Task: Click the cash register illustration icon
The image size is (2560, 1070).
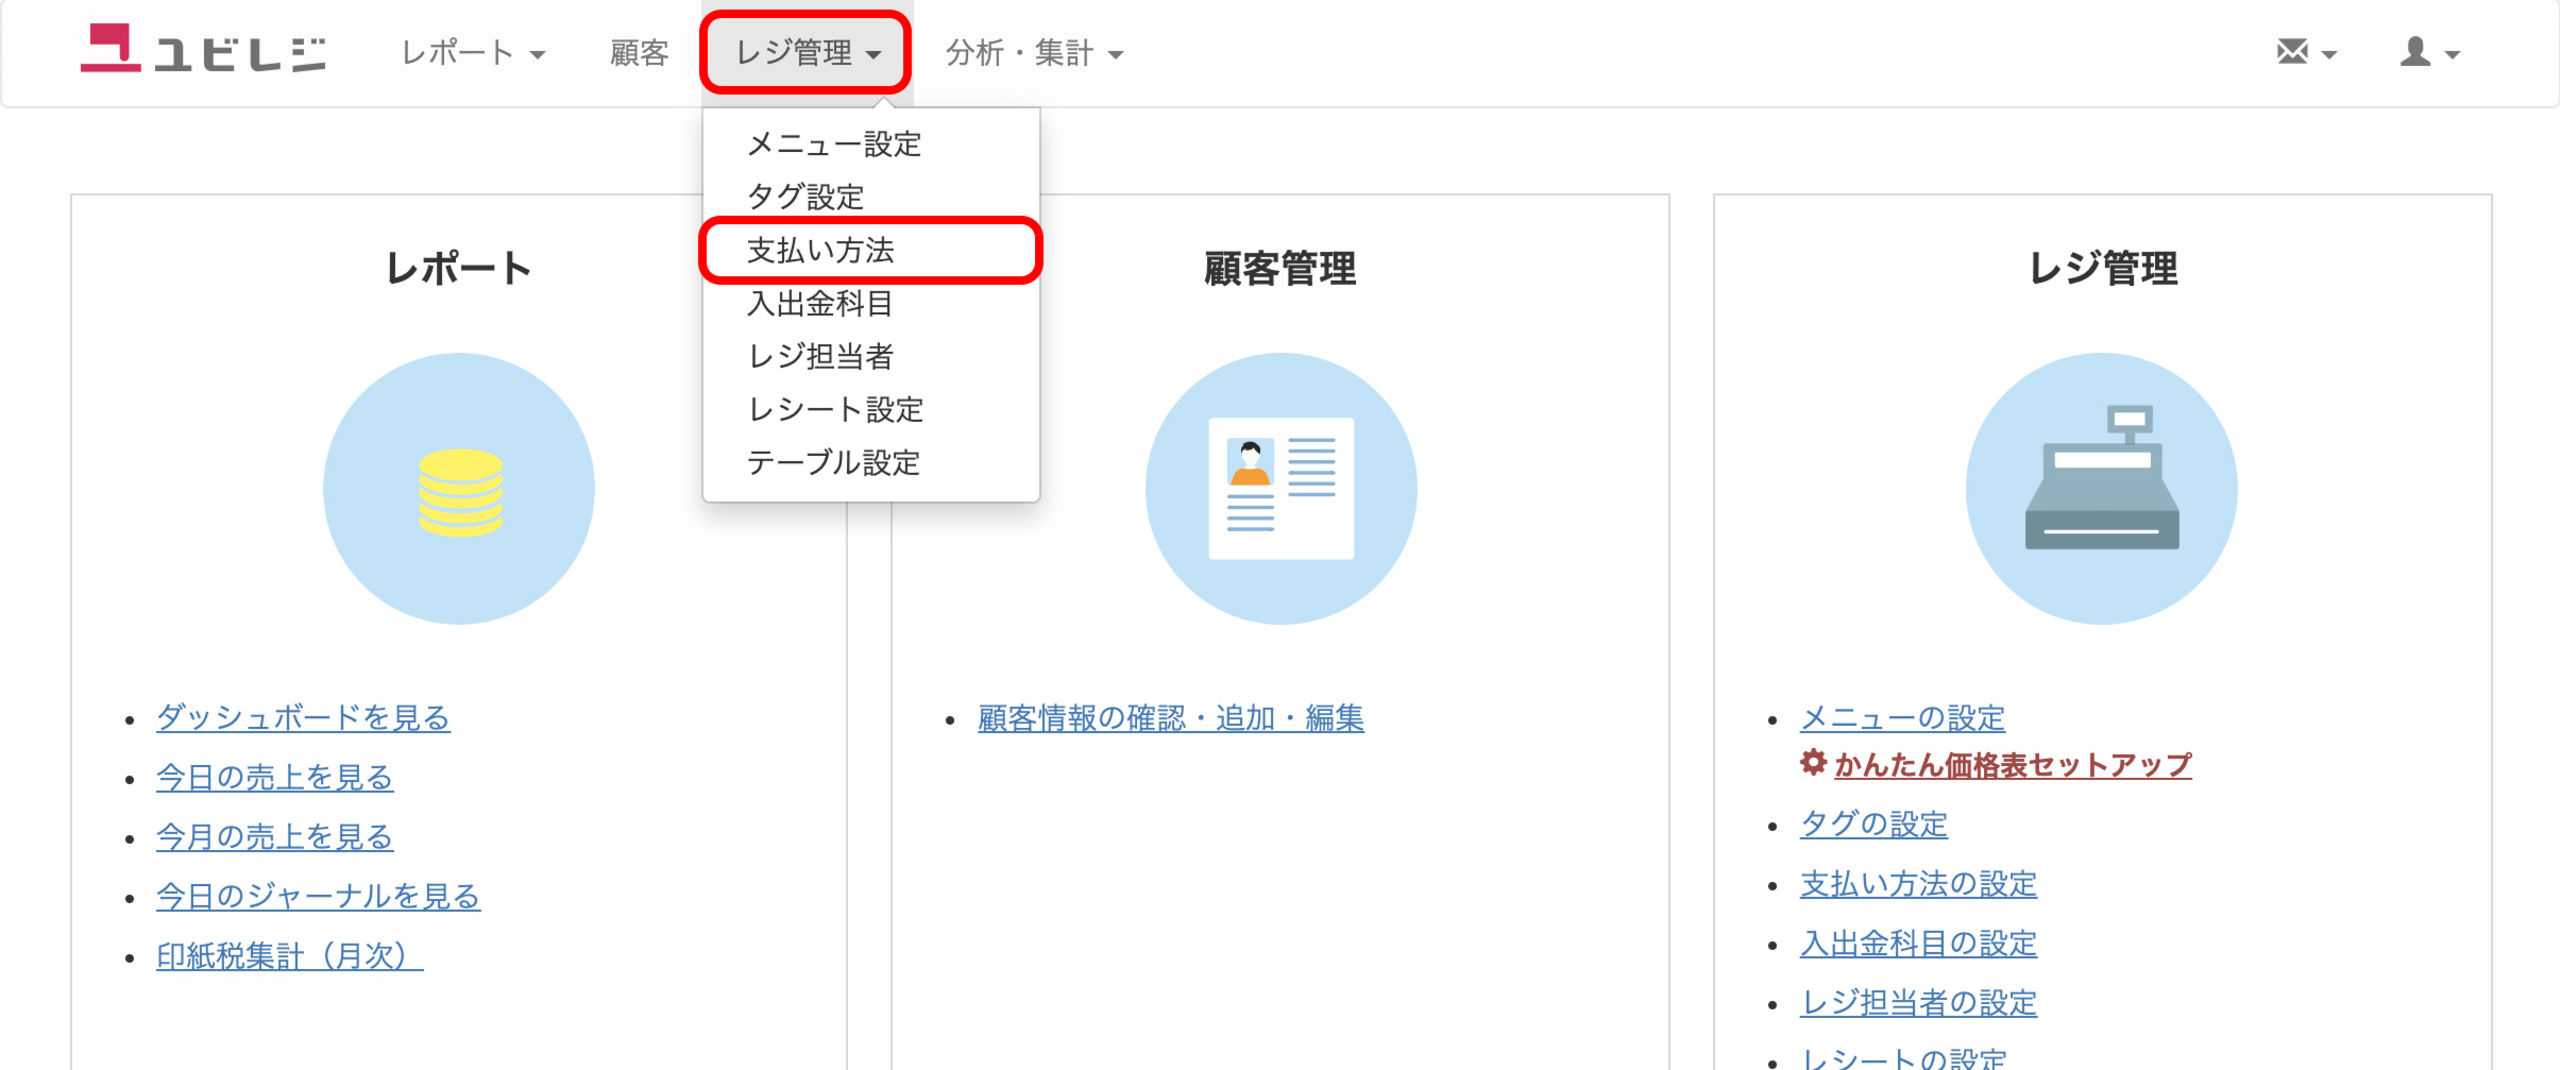Action: point(2102,489)
